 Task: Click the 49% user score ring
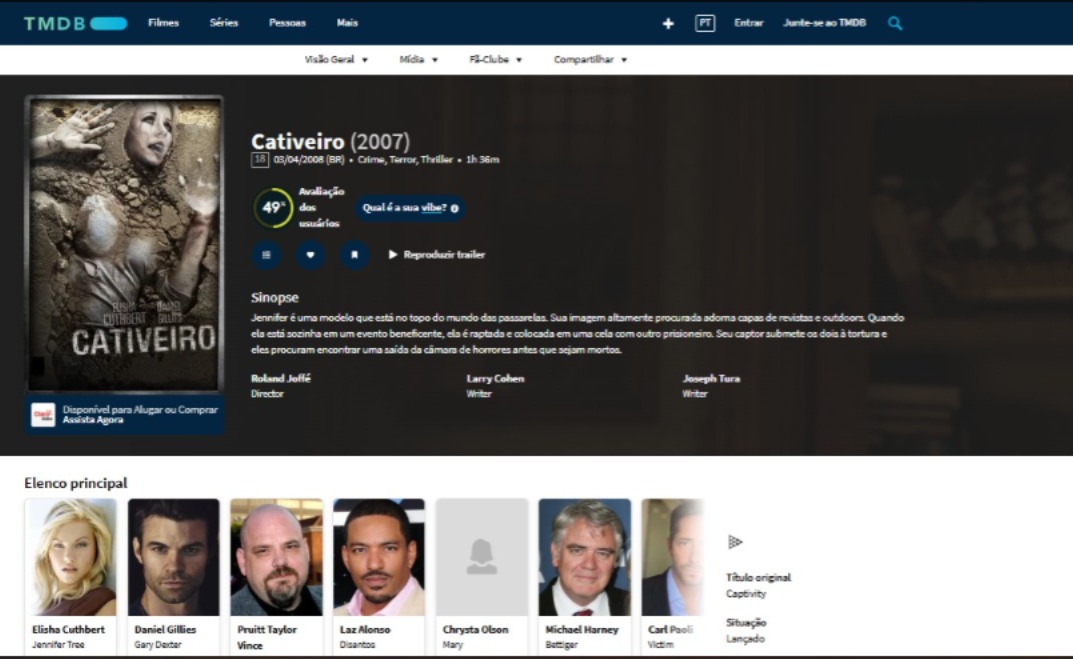272,208
